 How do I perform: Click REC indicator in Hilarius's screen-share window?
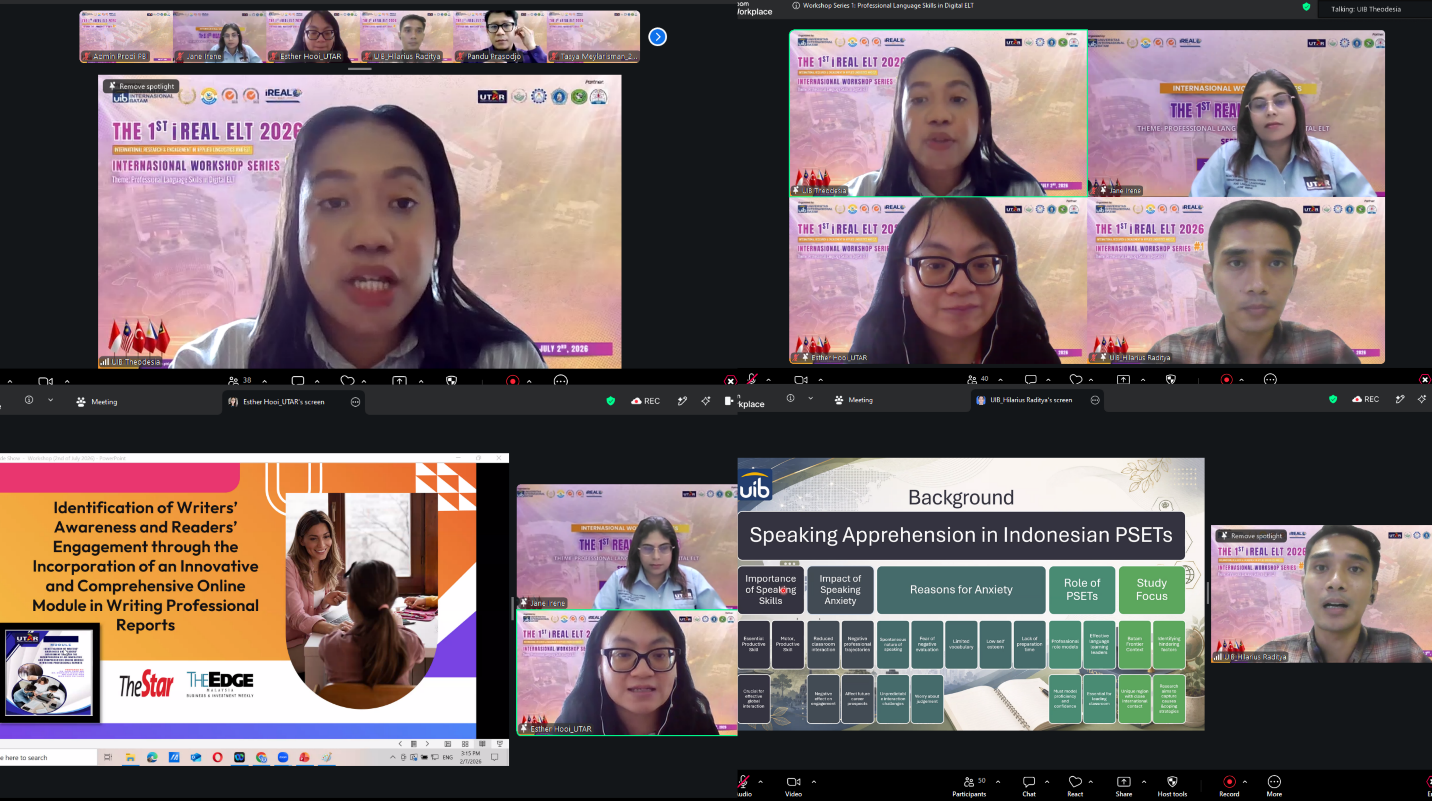1365,399
